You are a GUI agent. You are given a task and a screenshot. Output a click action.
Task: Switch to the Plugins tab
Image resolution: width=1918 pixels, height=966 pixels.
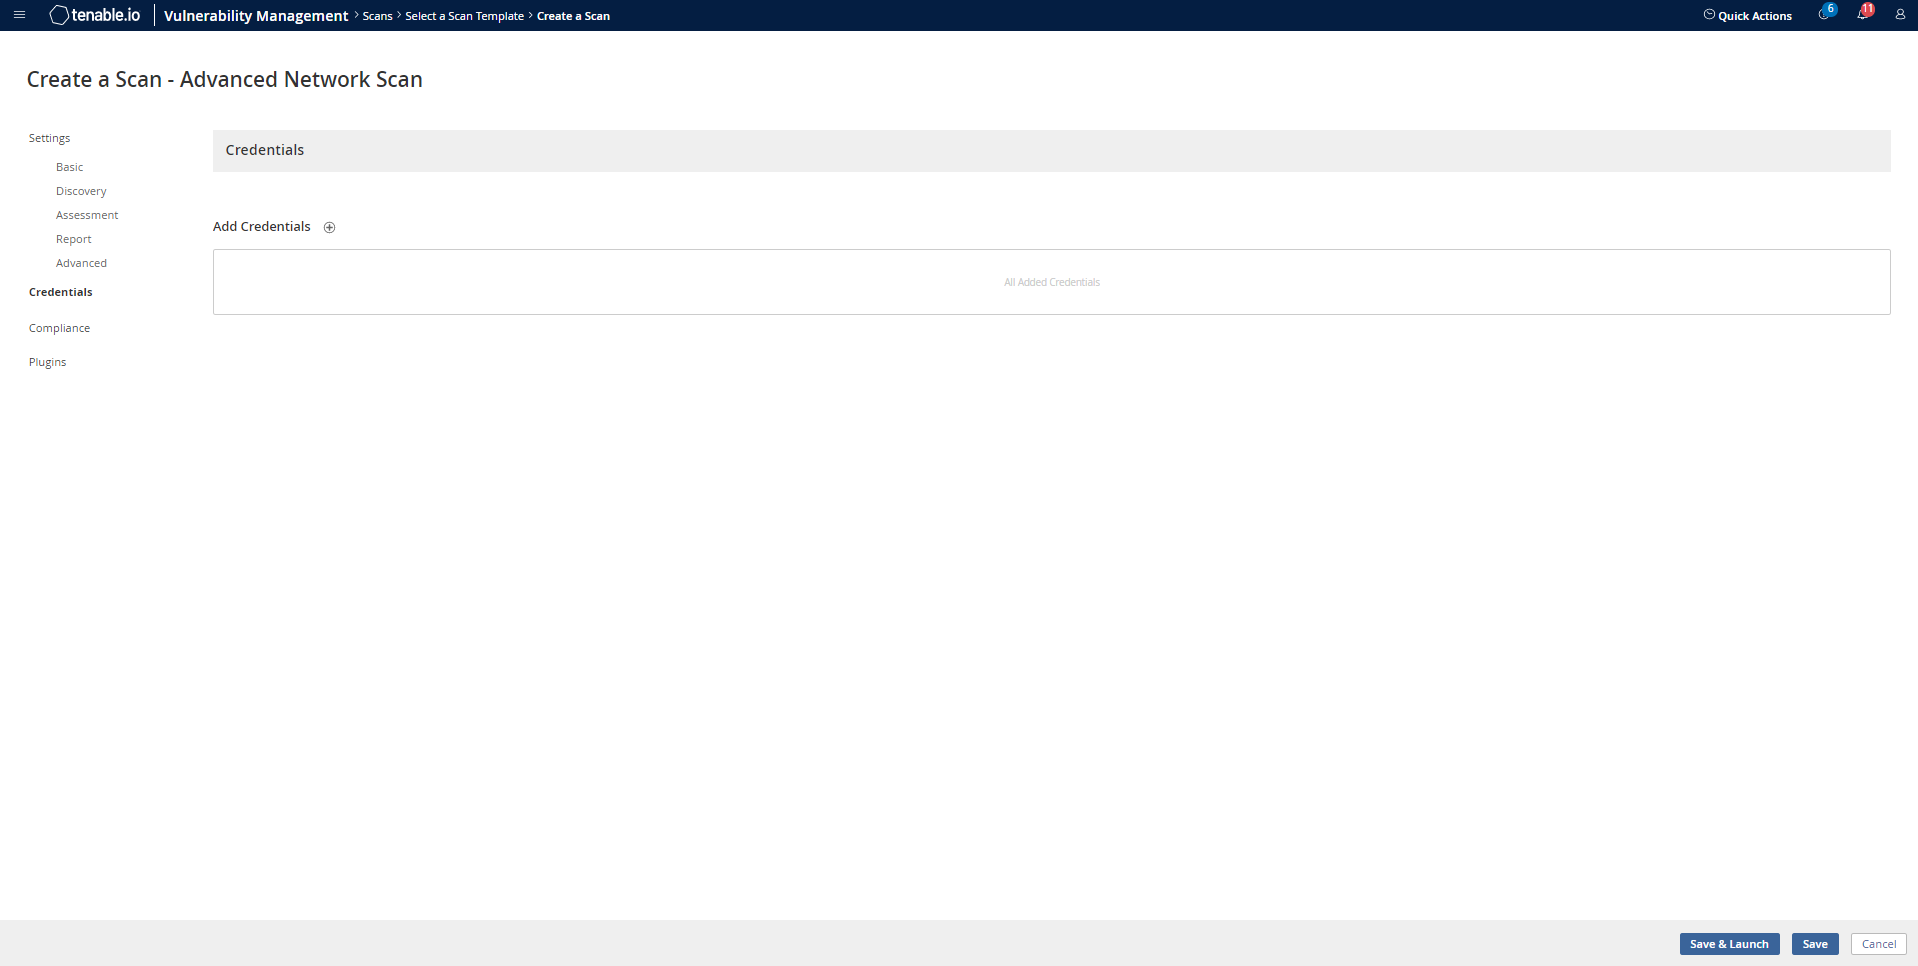pyautogui.click(x=47, y=362)
